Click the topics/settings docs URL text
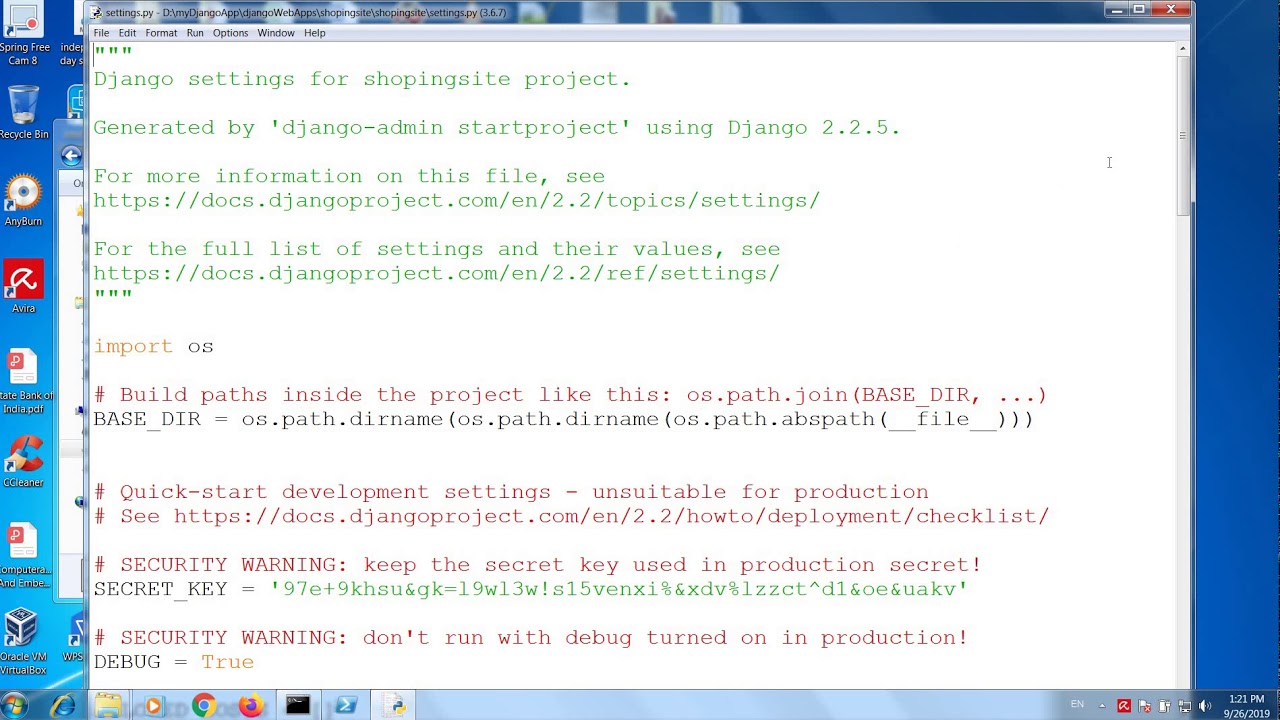This screenshot has width=1280, height=720. pyautogui.click(x=456, y=201)
